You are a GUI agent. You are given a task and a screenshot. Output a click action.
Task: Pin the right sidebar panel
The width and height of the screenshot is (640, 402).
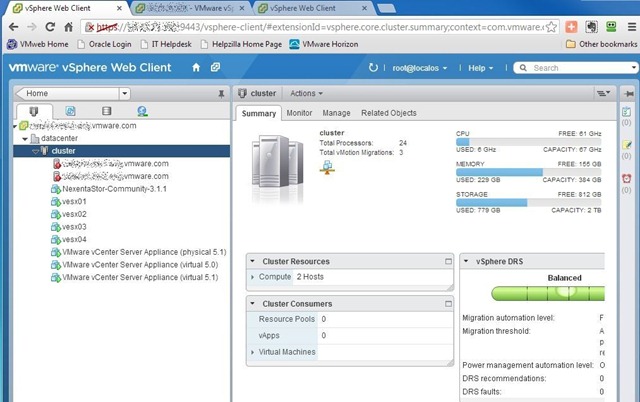pyautogui.click(x=629, y=94)
